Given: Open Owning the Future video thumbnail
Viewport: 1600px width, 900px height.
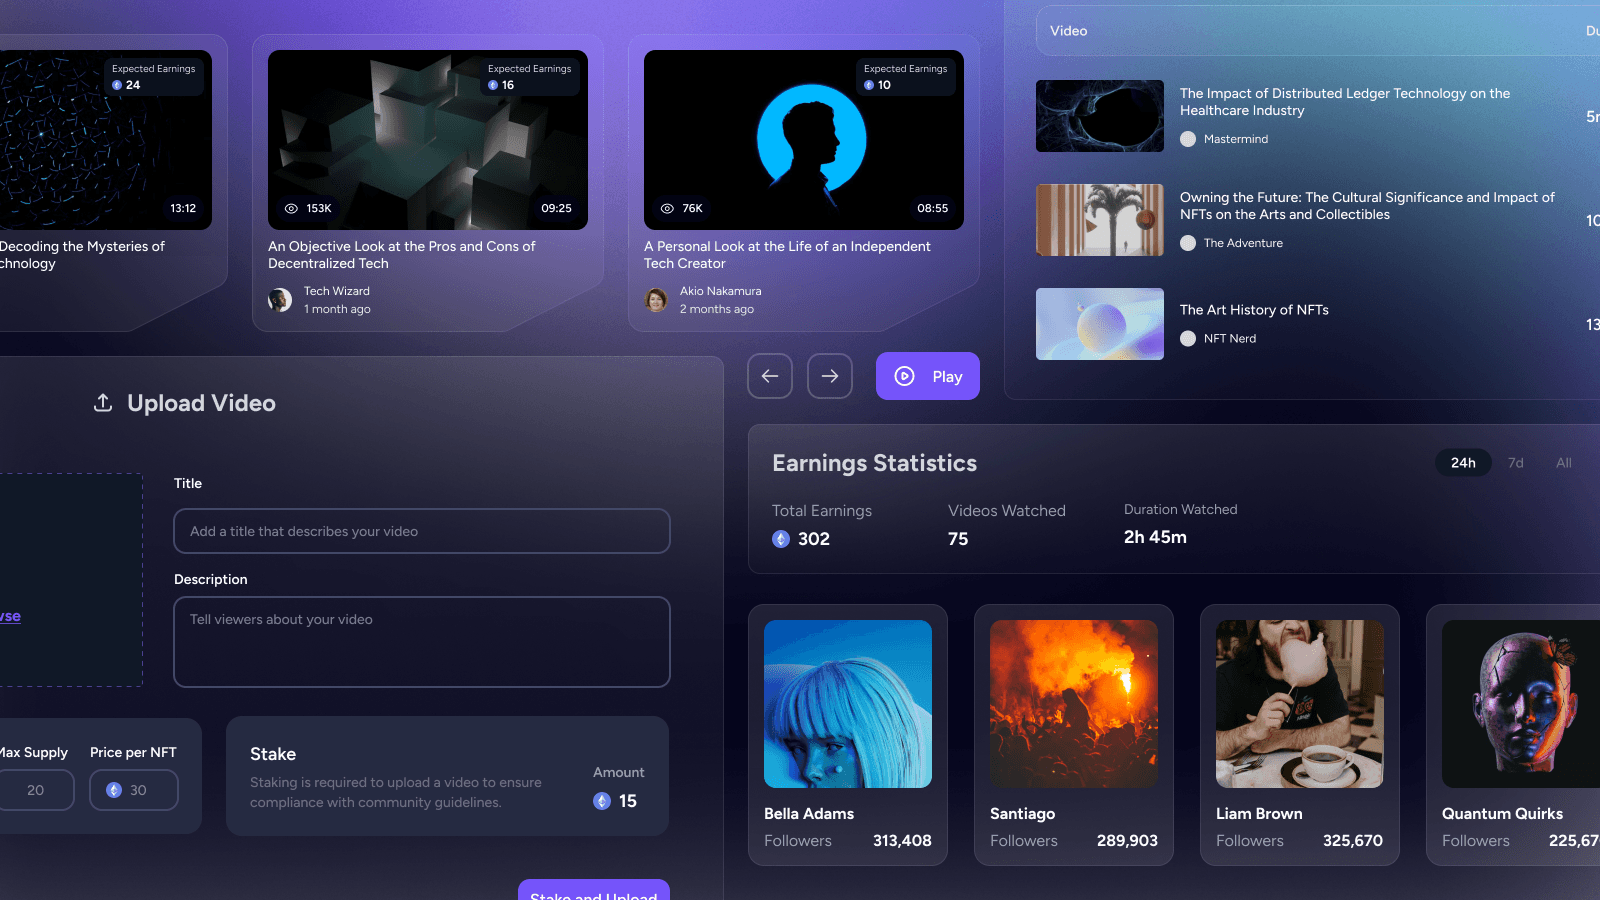Looking at the screenshot, I should click(1100, 220).
